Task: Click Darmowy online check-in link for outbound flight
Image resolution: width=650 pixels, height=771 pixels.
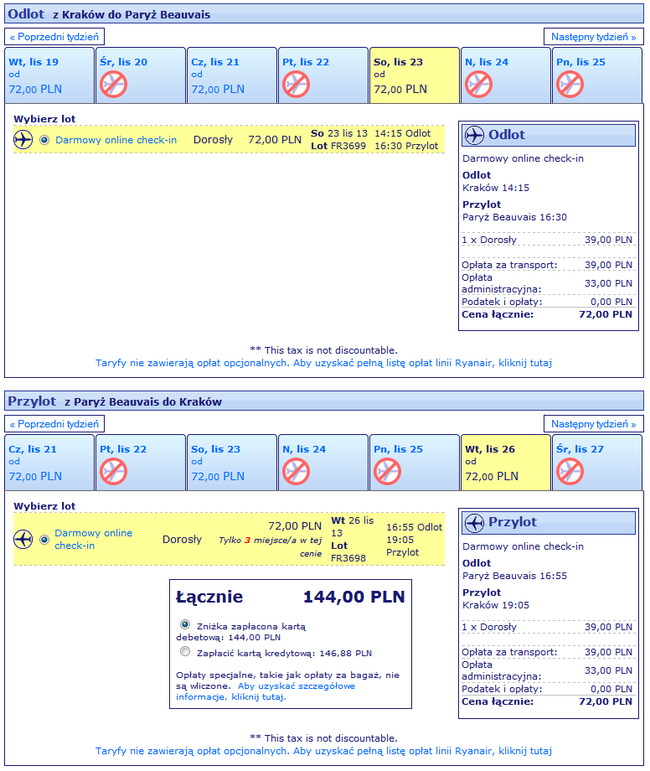Action: tap(116, 140)
